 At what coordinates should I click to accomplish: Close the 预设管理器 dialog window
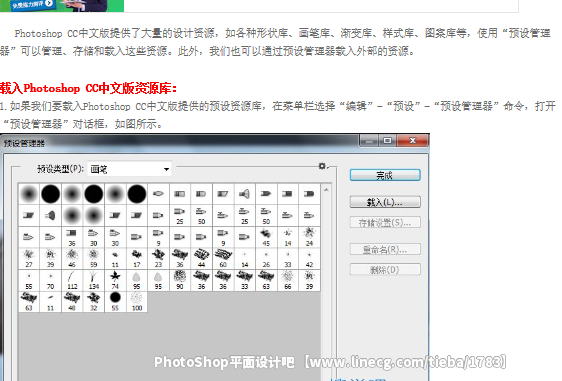pyautogui.click(x=413, y=141)
